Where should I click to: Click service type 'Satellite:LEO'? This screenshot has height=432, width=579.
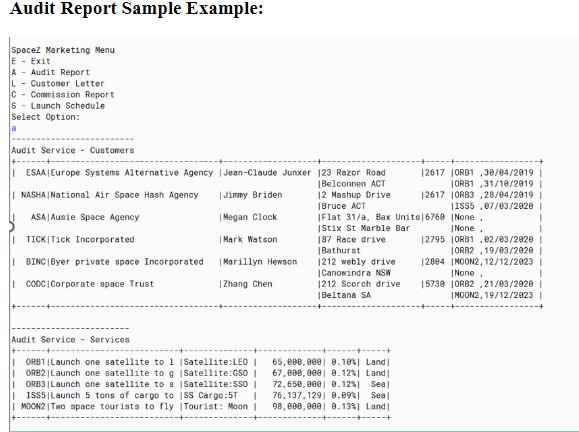coord(216,362)
